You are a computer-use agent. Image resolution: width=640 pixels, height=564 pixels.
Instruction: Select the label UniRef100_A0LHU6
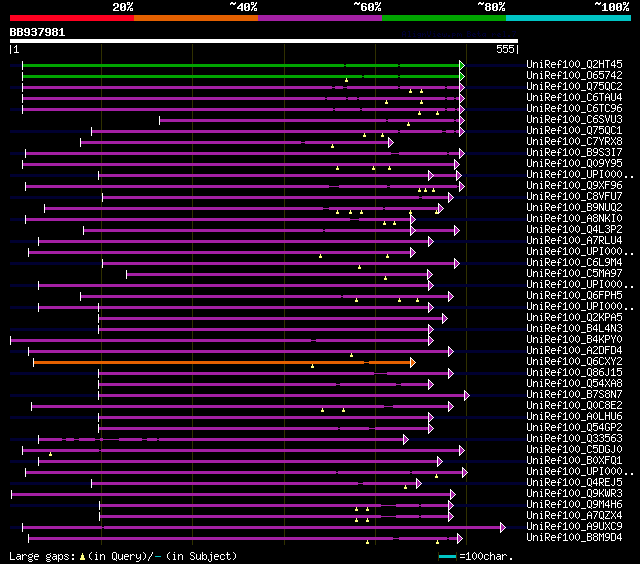pos(574,417)
